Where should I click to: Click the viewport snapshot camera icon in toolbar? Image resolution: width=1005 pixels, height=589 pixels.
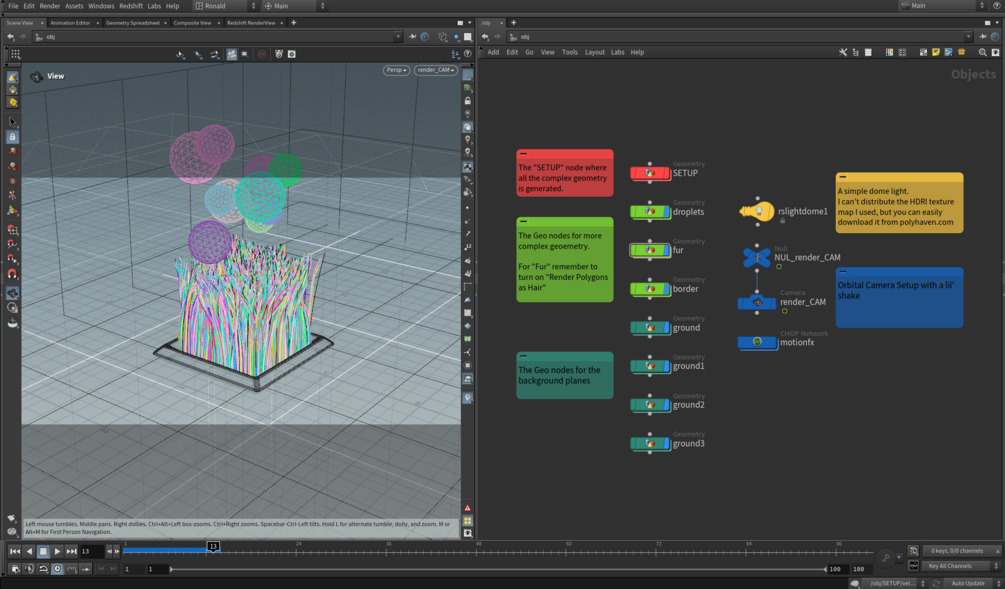point(292,54)
